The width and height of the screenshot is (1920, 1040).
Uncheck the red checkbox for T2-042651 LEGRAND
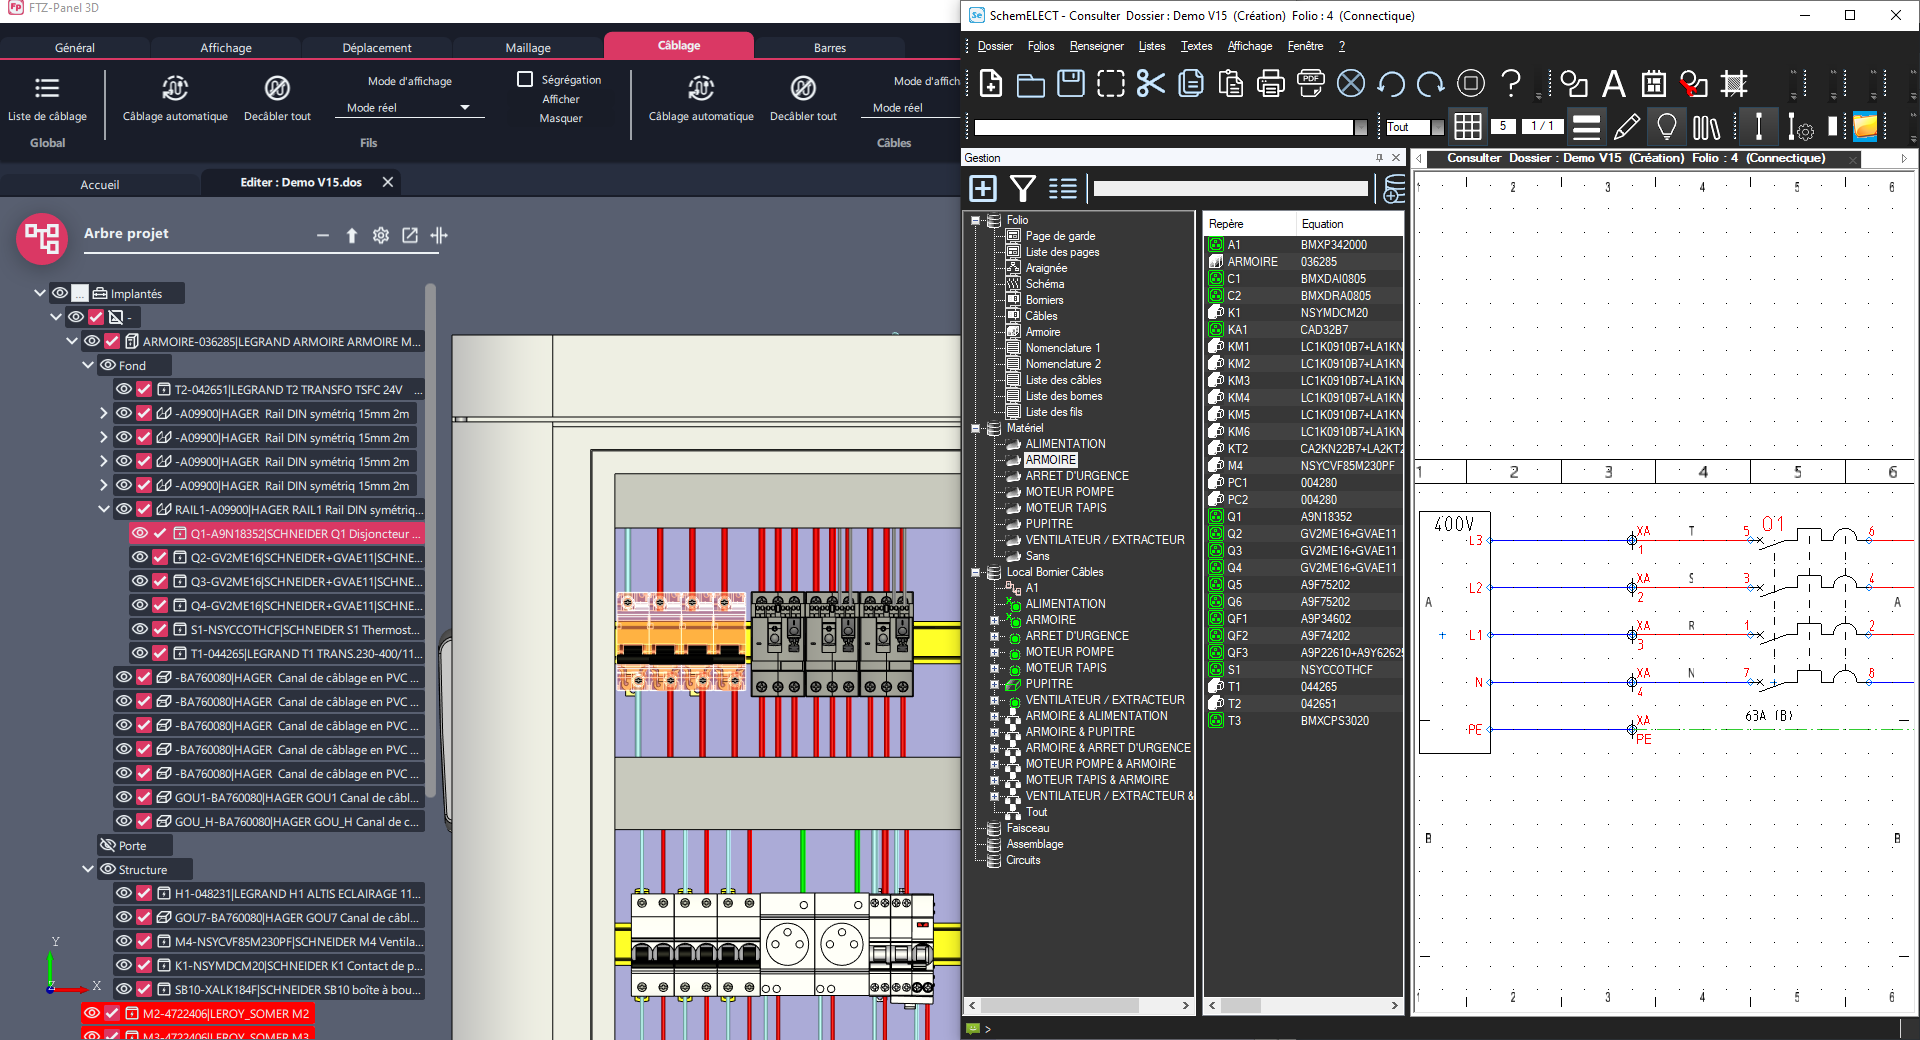(x=144, y=389)
